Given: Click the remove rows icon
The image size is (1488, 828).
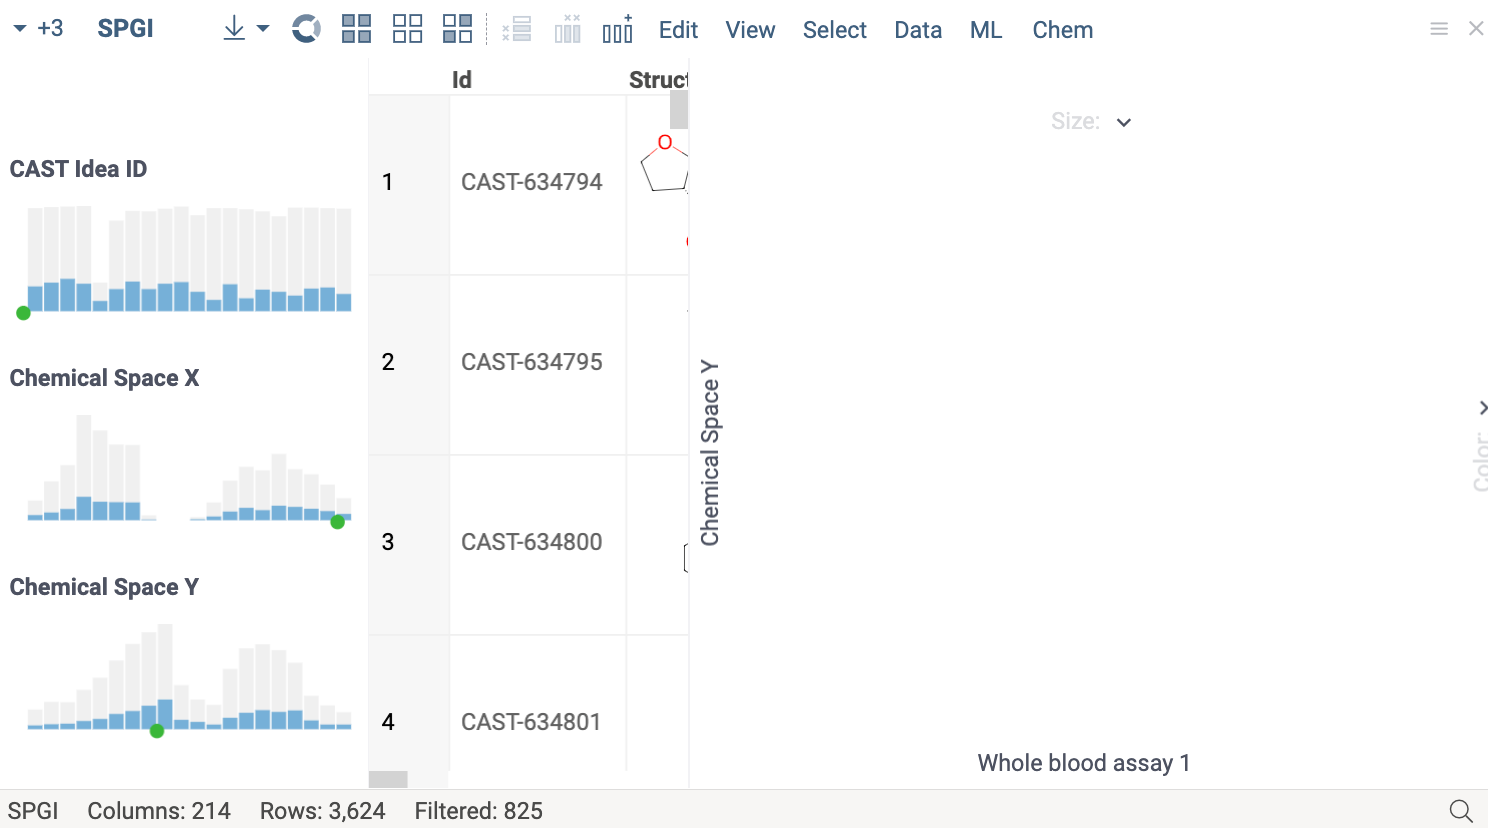Looking at the screenshot, I should (516, 28).
